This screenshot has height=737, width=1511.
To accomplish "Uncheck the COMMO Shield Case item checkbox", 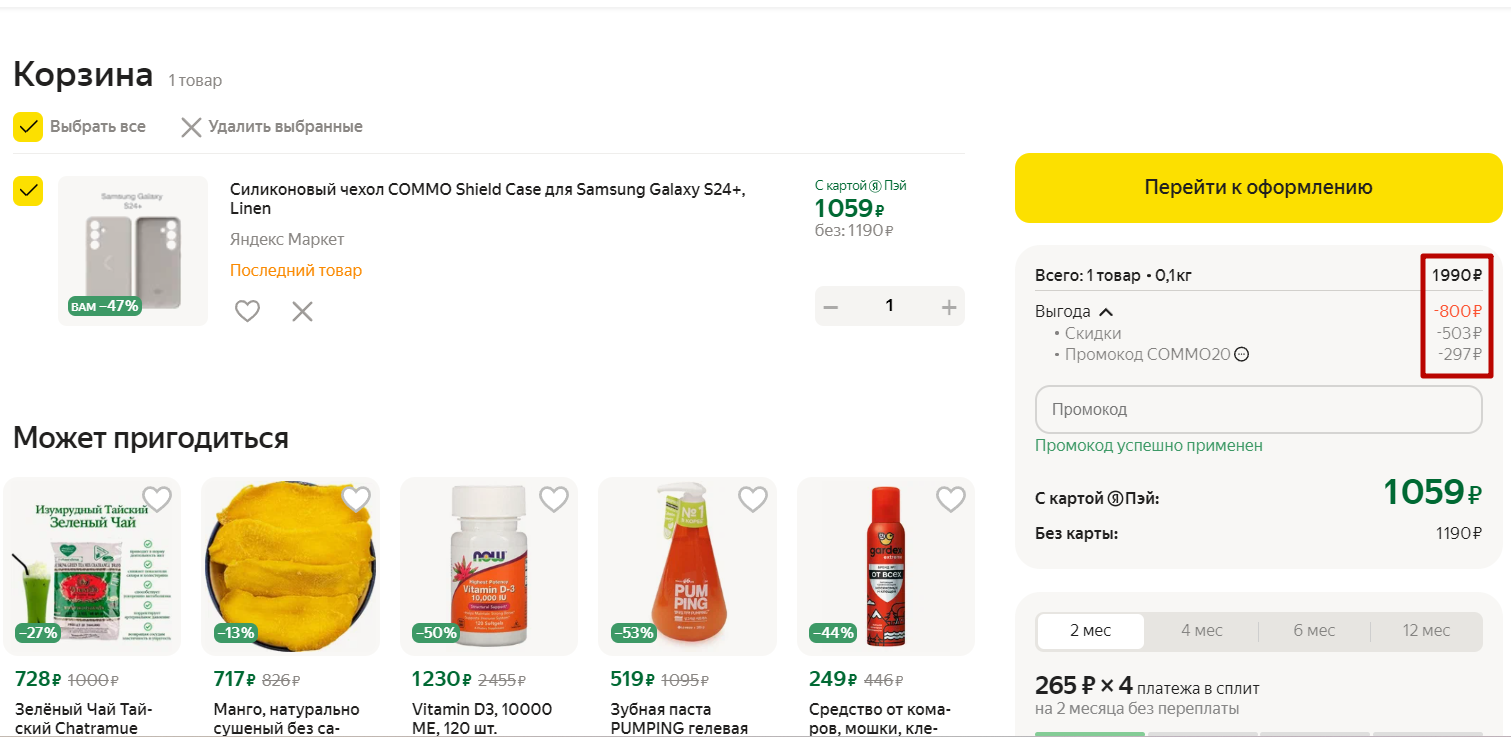I will (28, 191).
